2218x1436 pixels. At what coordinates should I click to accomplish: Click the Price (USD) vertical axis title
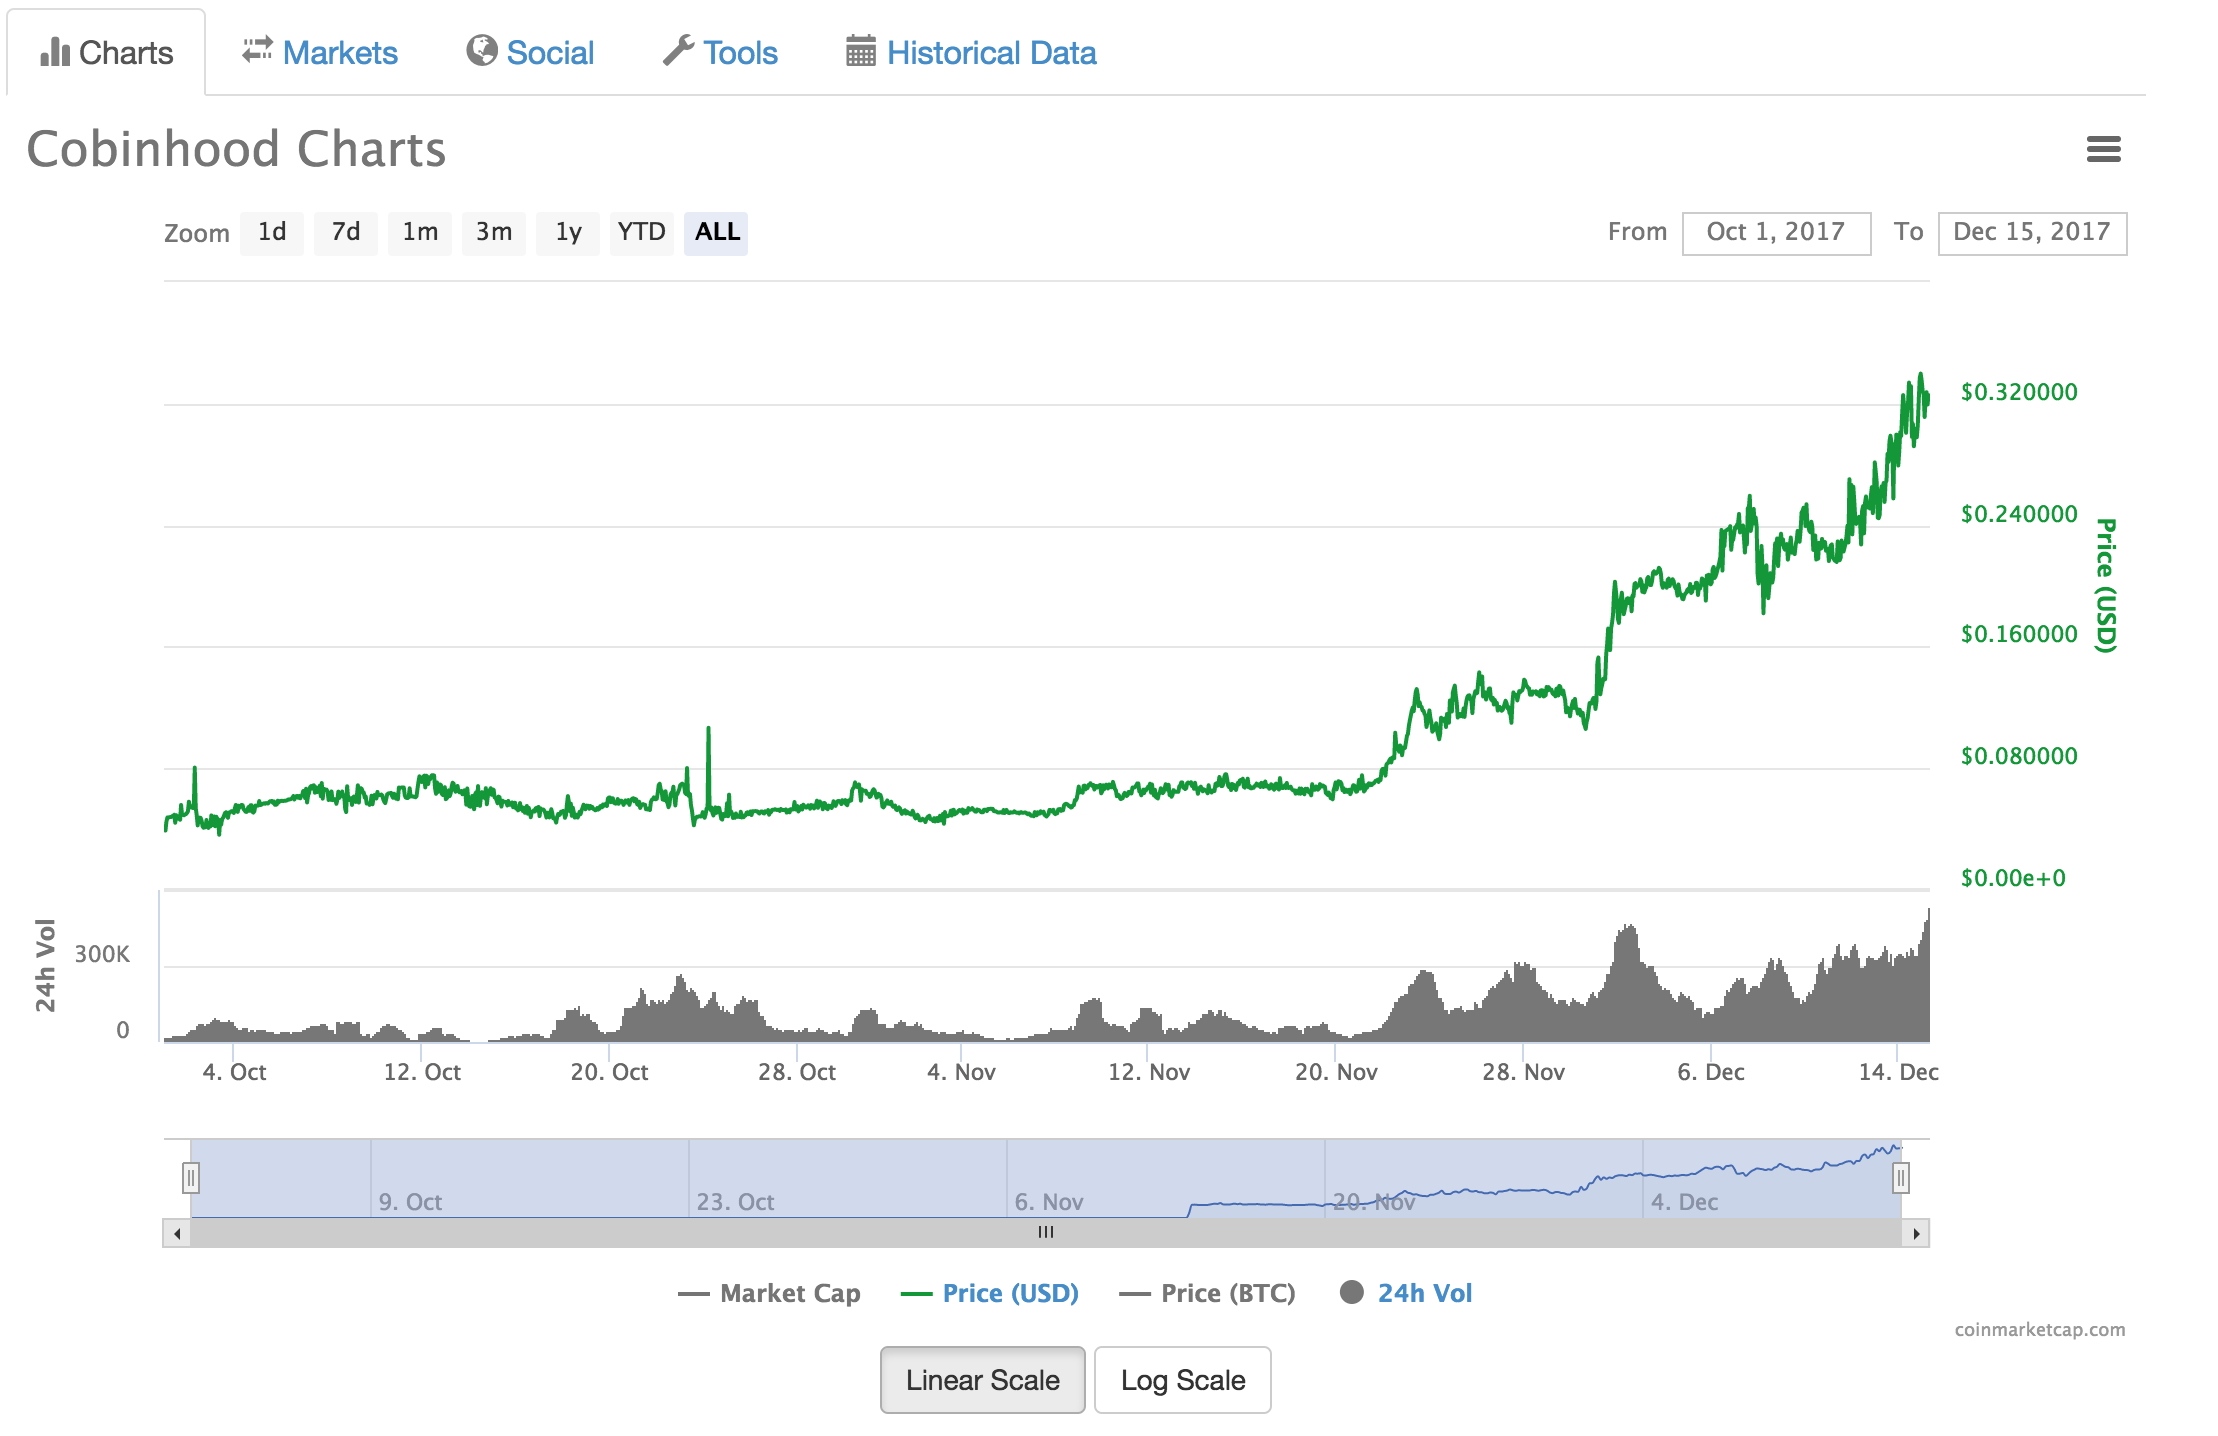[x=2106, y=585]
